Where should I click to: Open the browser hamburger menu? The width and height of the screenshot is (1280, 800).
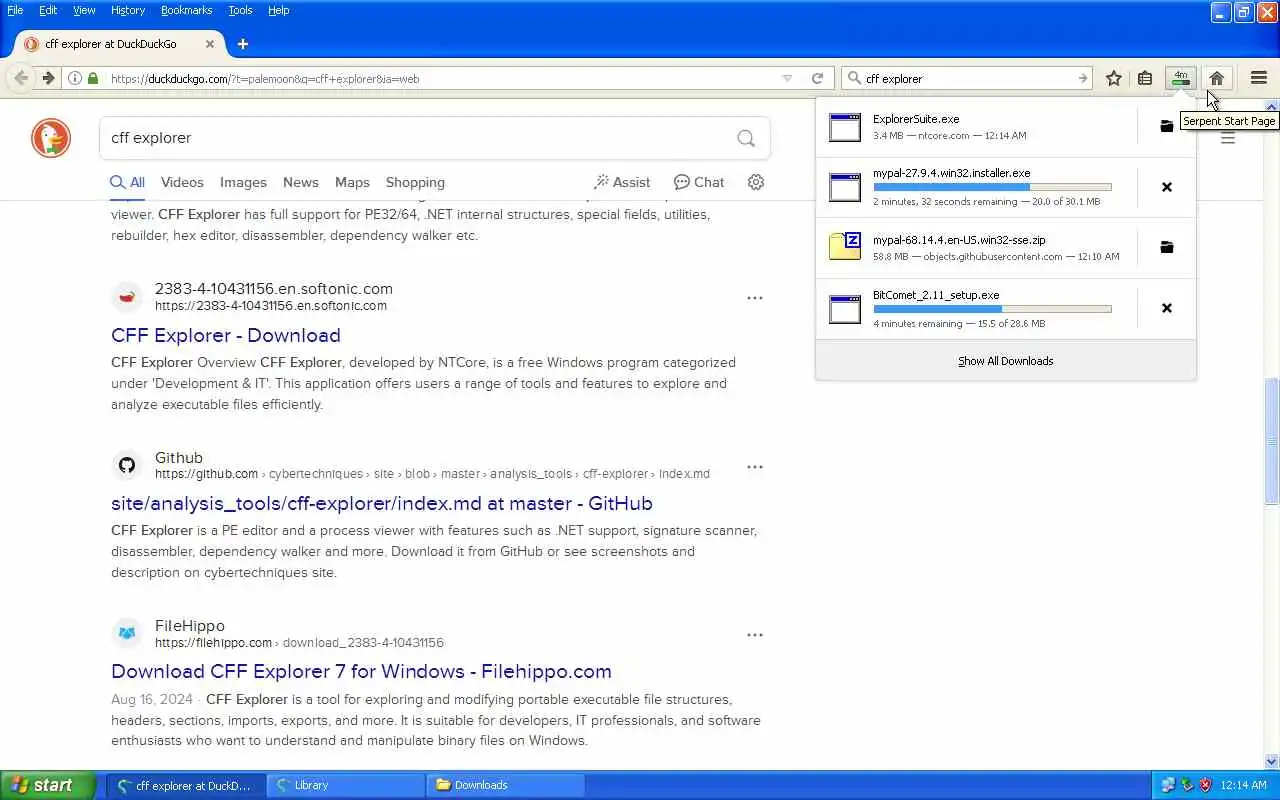[x=1259, y=78]
